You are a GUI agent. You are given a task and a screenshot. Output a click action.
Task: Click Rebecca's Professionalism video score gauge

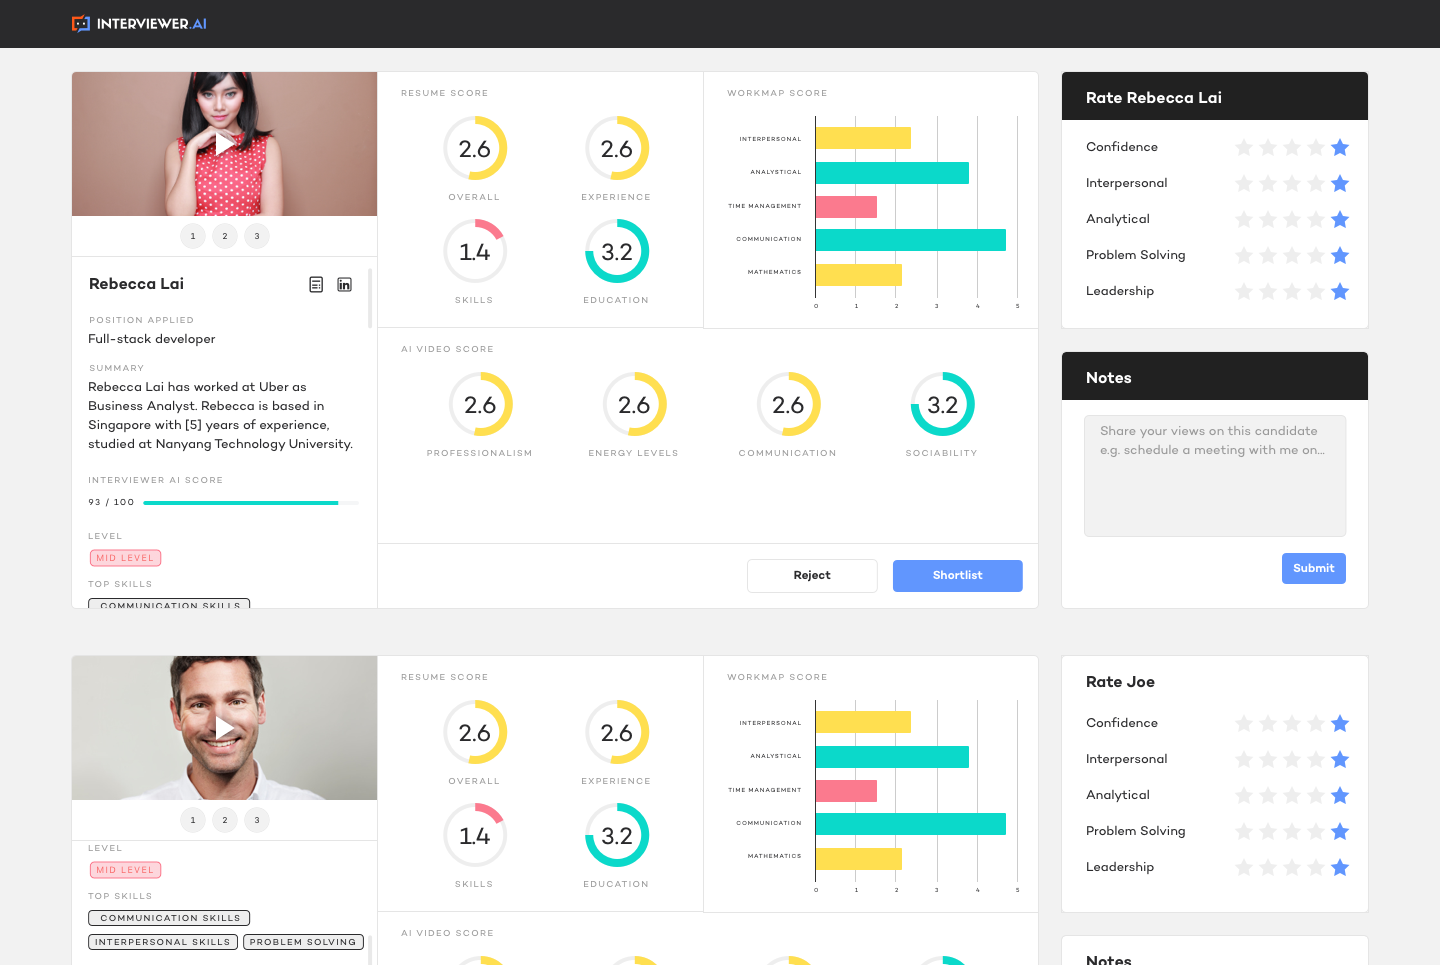pos(480,404)
